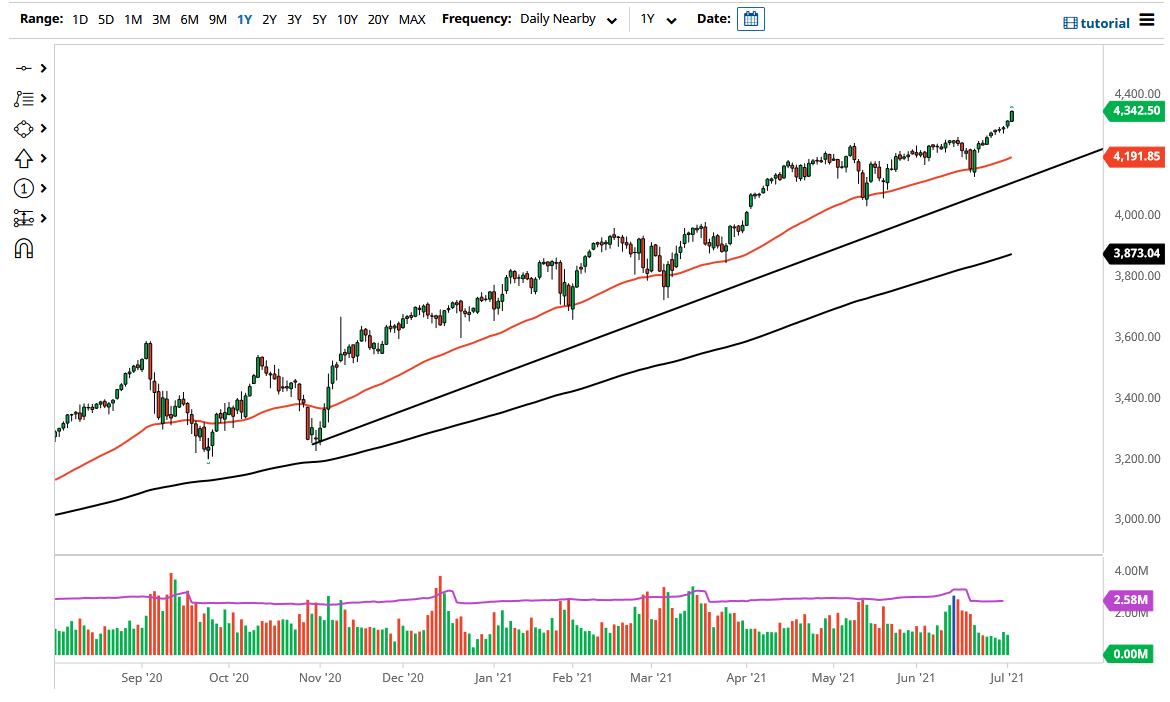Open the indicators and studies tool
This screenshot has height=702, width=1170.
point(25,98)
